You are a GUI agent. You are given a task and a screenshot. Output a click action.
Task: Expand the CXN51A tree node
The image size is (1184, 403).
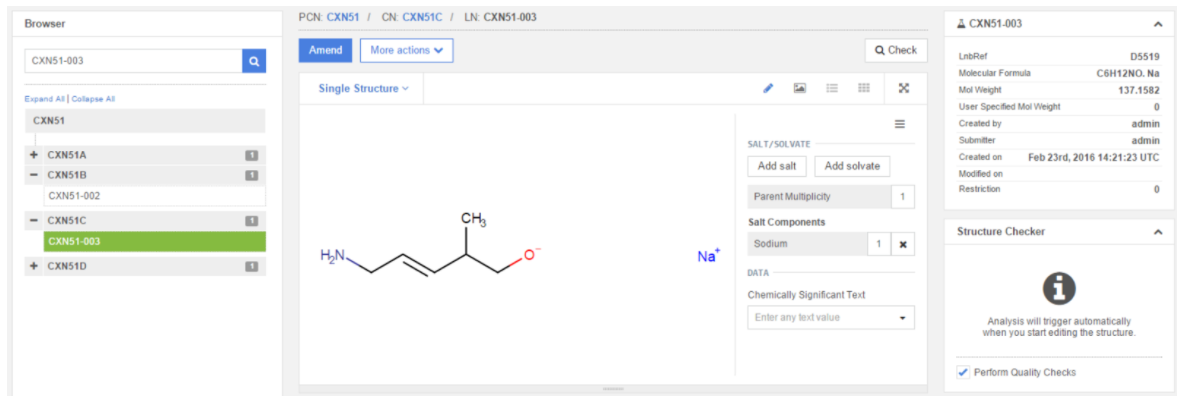point(34,155)
